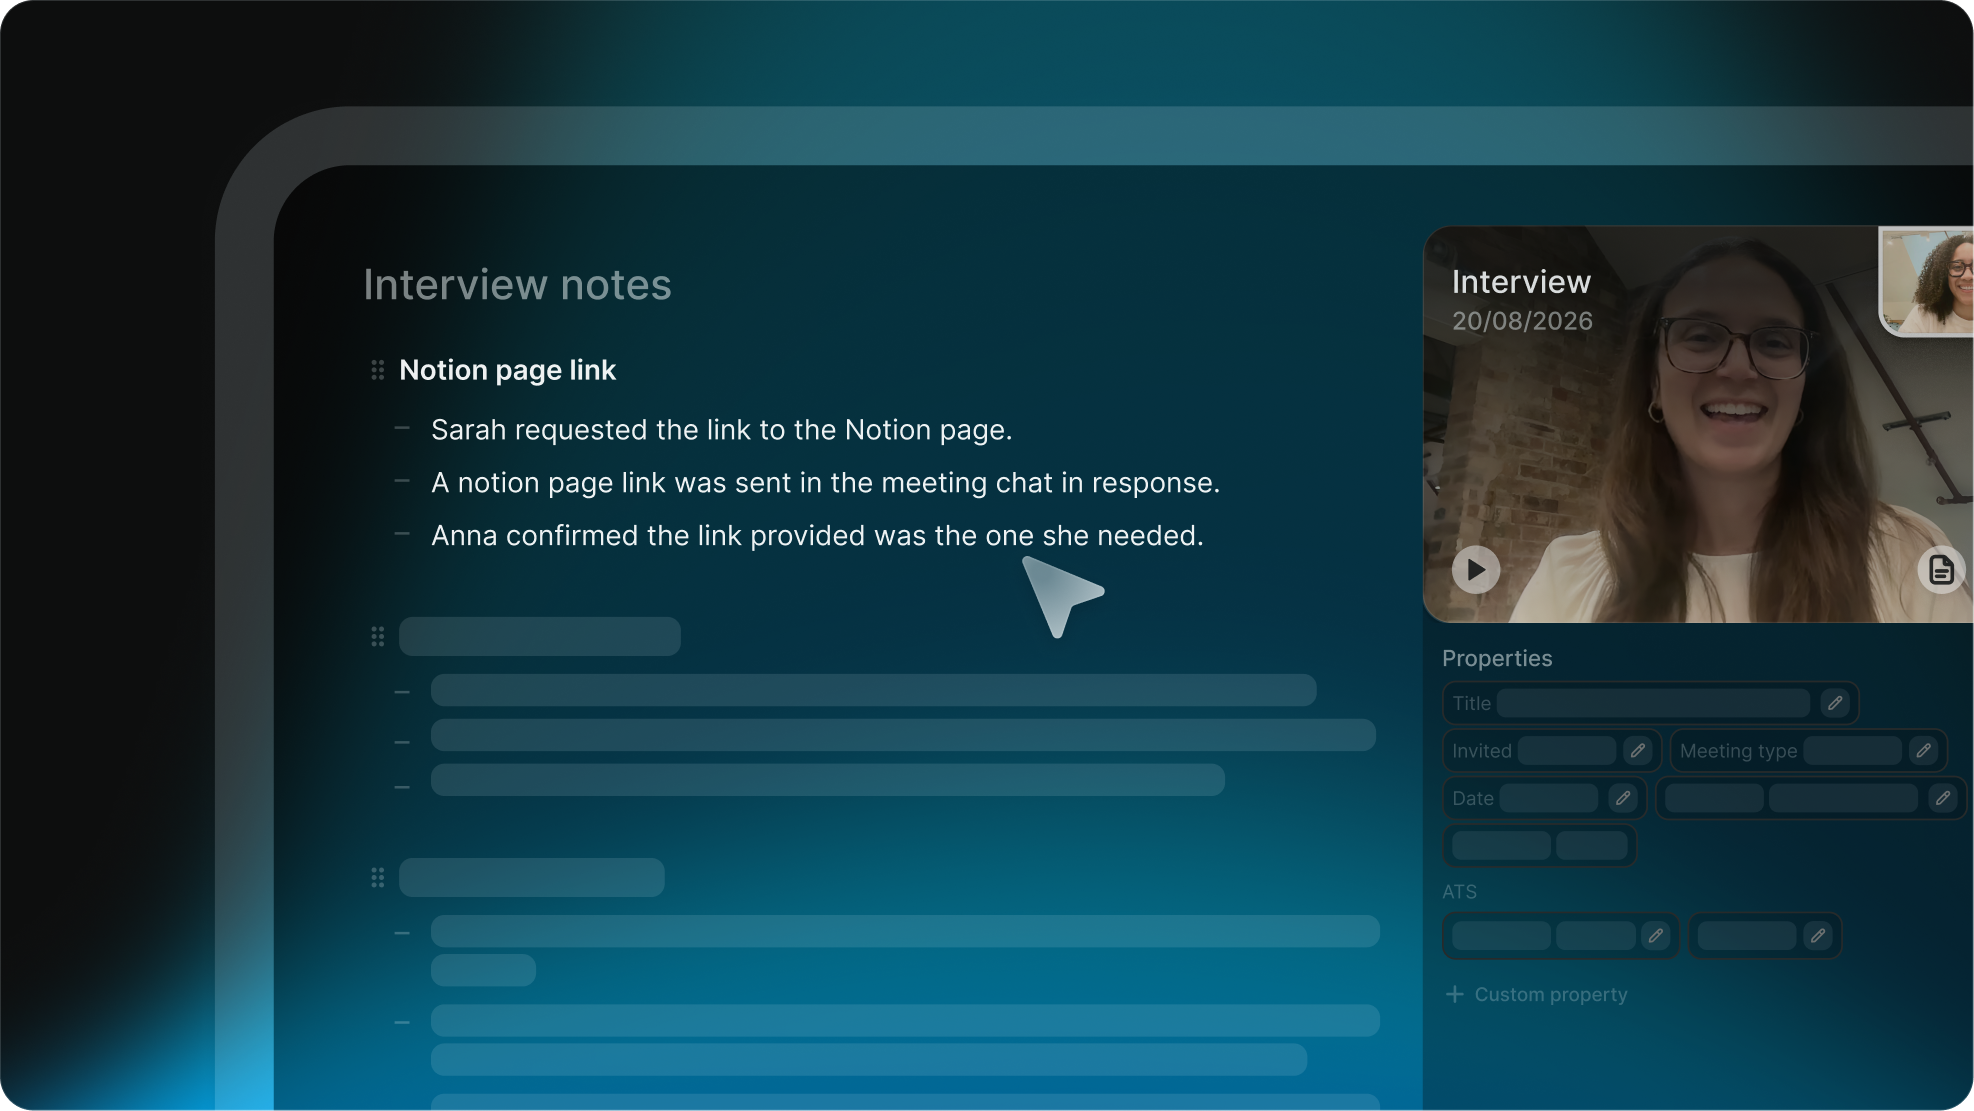The image size is (1974, 1111).
Task: Edit the Date property pencil icon
Action: pos(1623,798)
